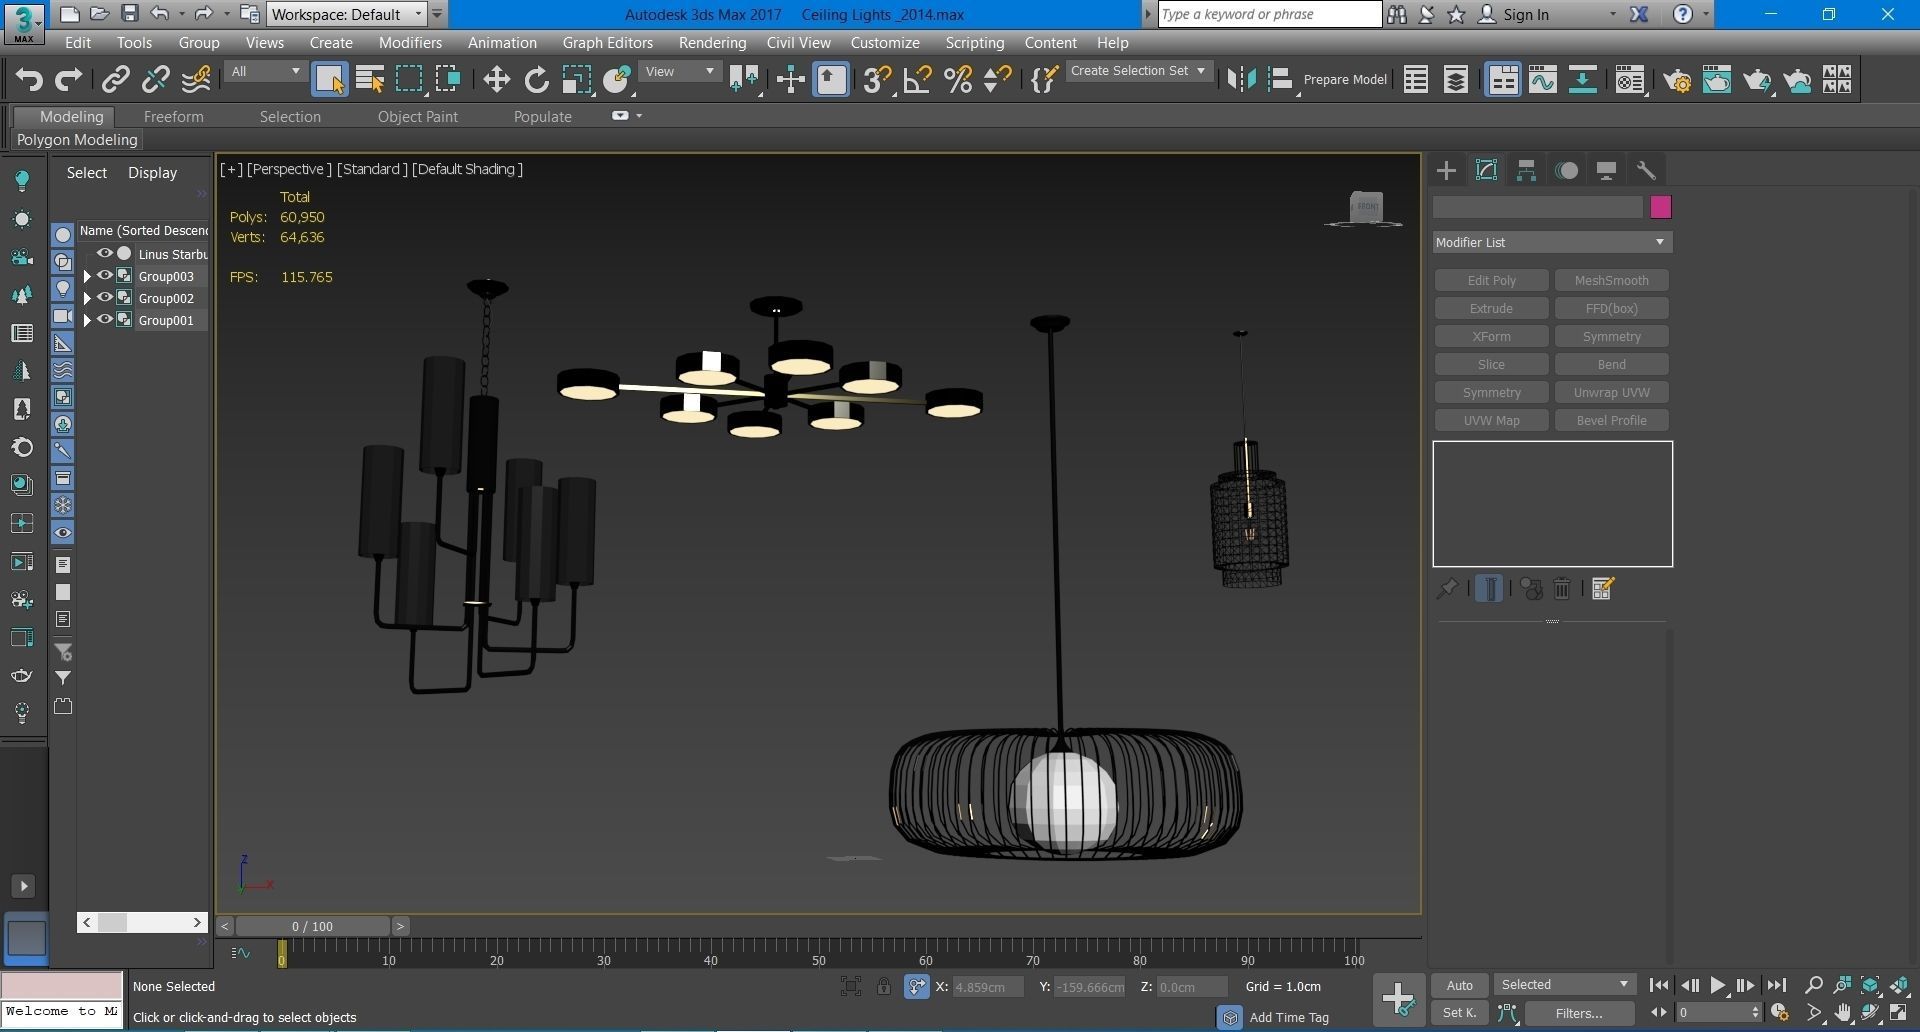This screenshot has width=1920, height=1032.
Task: Click the Filters... button
Action: tap(1579, 1013)
